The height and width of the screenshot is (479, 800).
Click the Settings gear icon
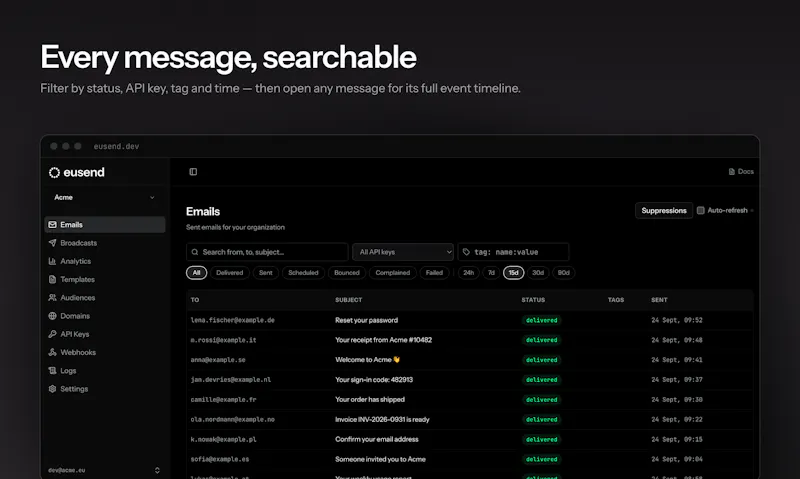(x=53, y=389)
